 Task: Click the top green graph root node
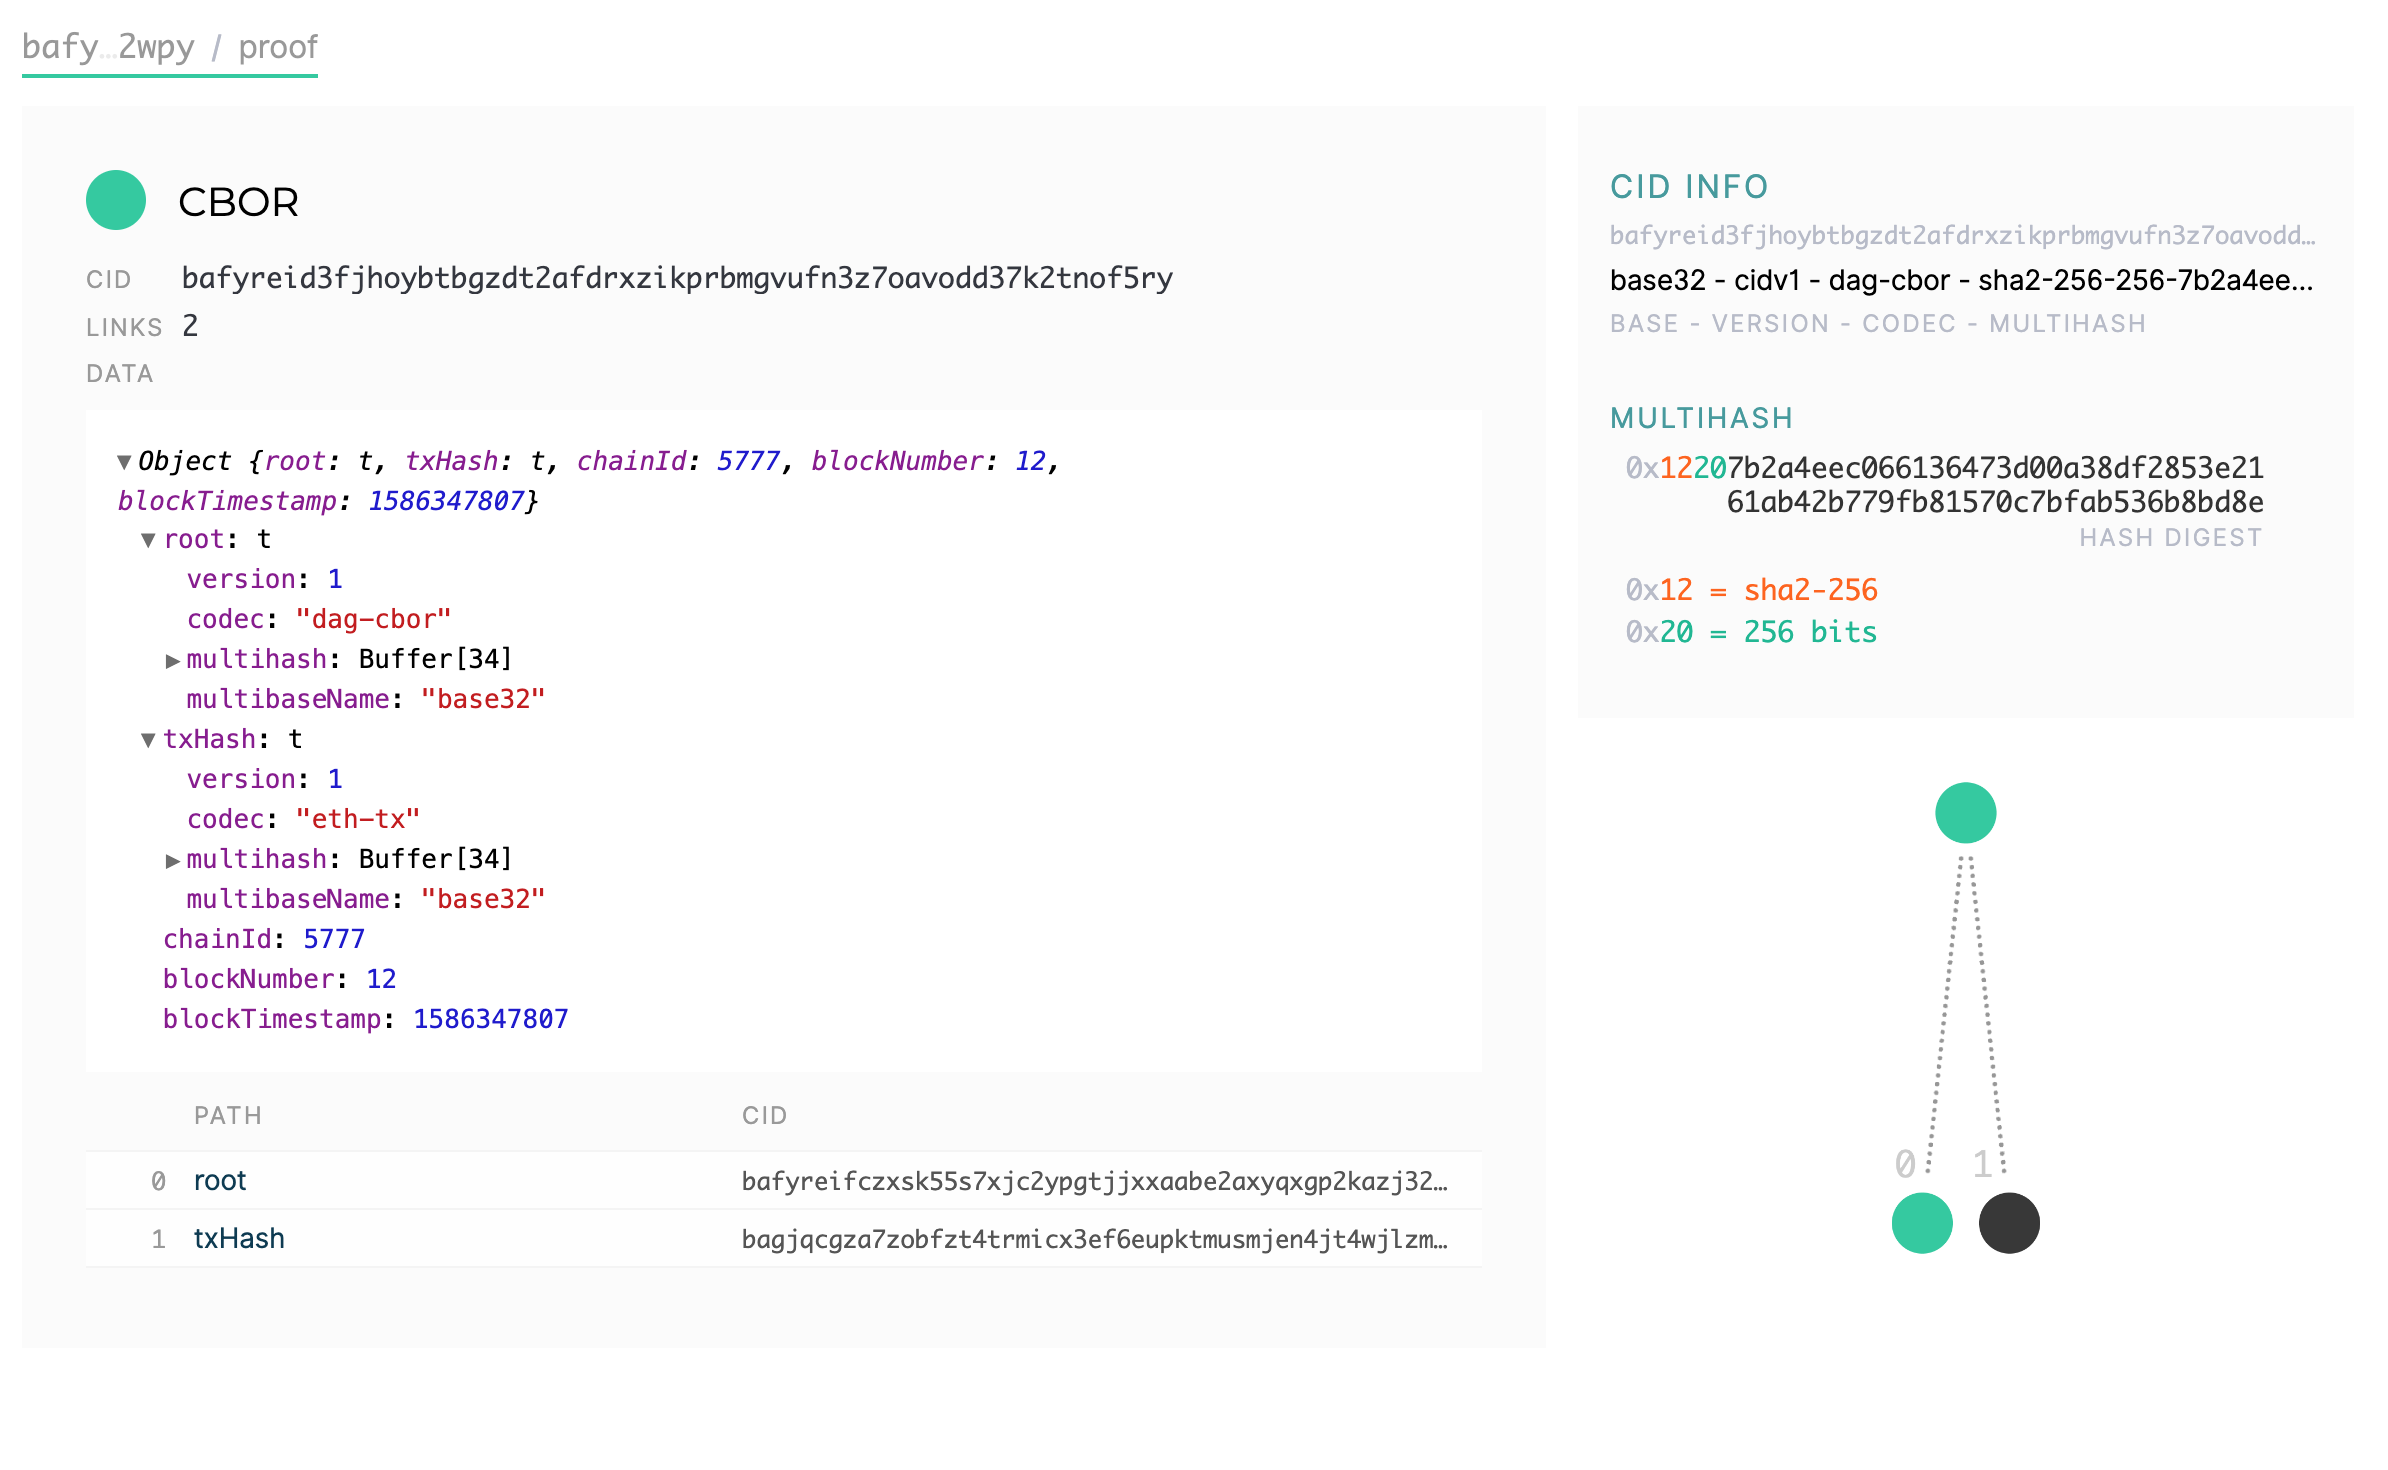tap(1965, 813)
